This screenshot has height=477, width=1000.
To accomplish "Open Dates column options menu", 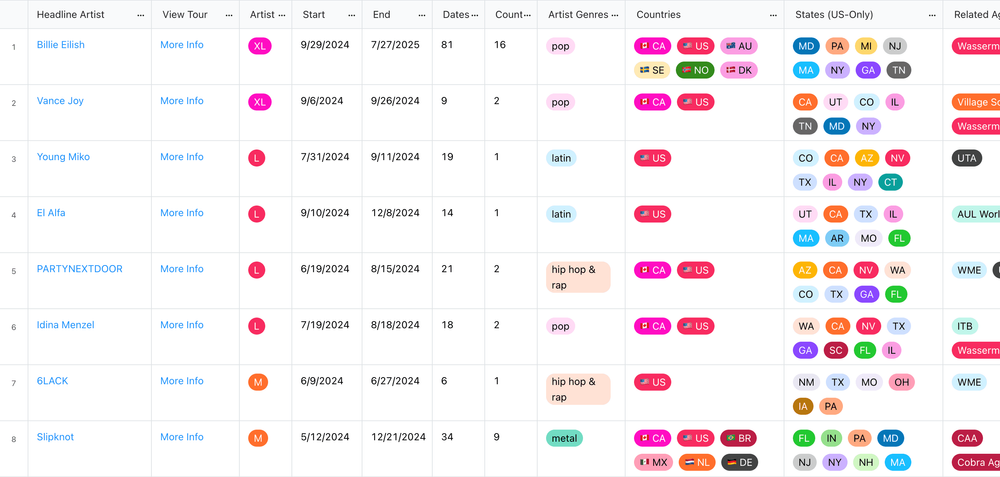I will (x=474, y=15).
